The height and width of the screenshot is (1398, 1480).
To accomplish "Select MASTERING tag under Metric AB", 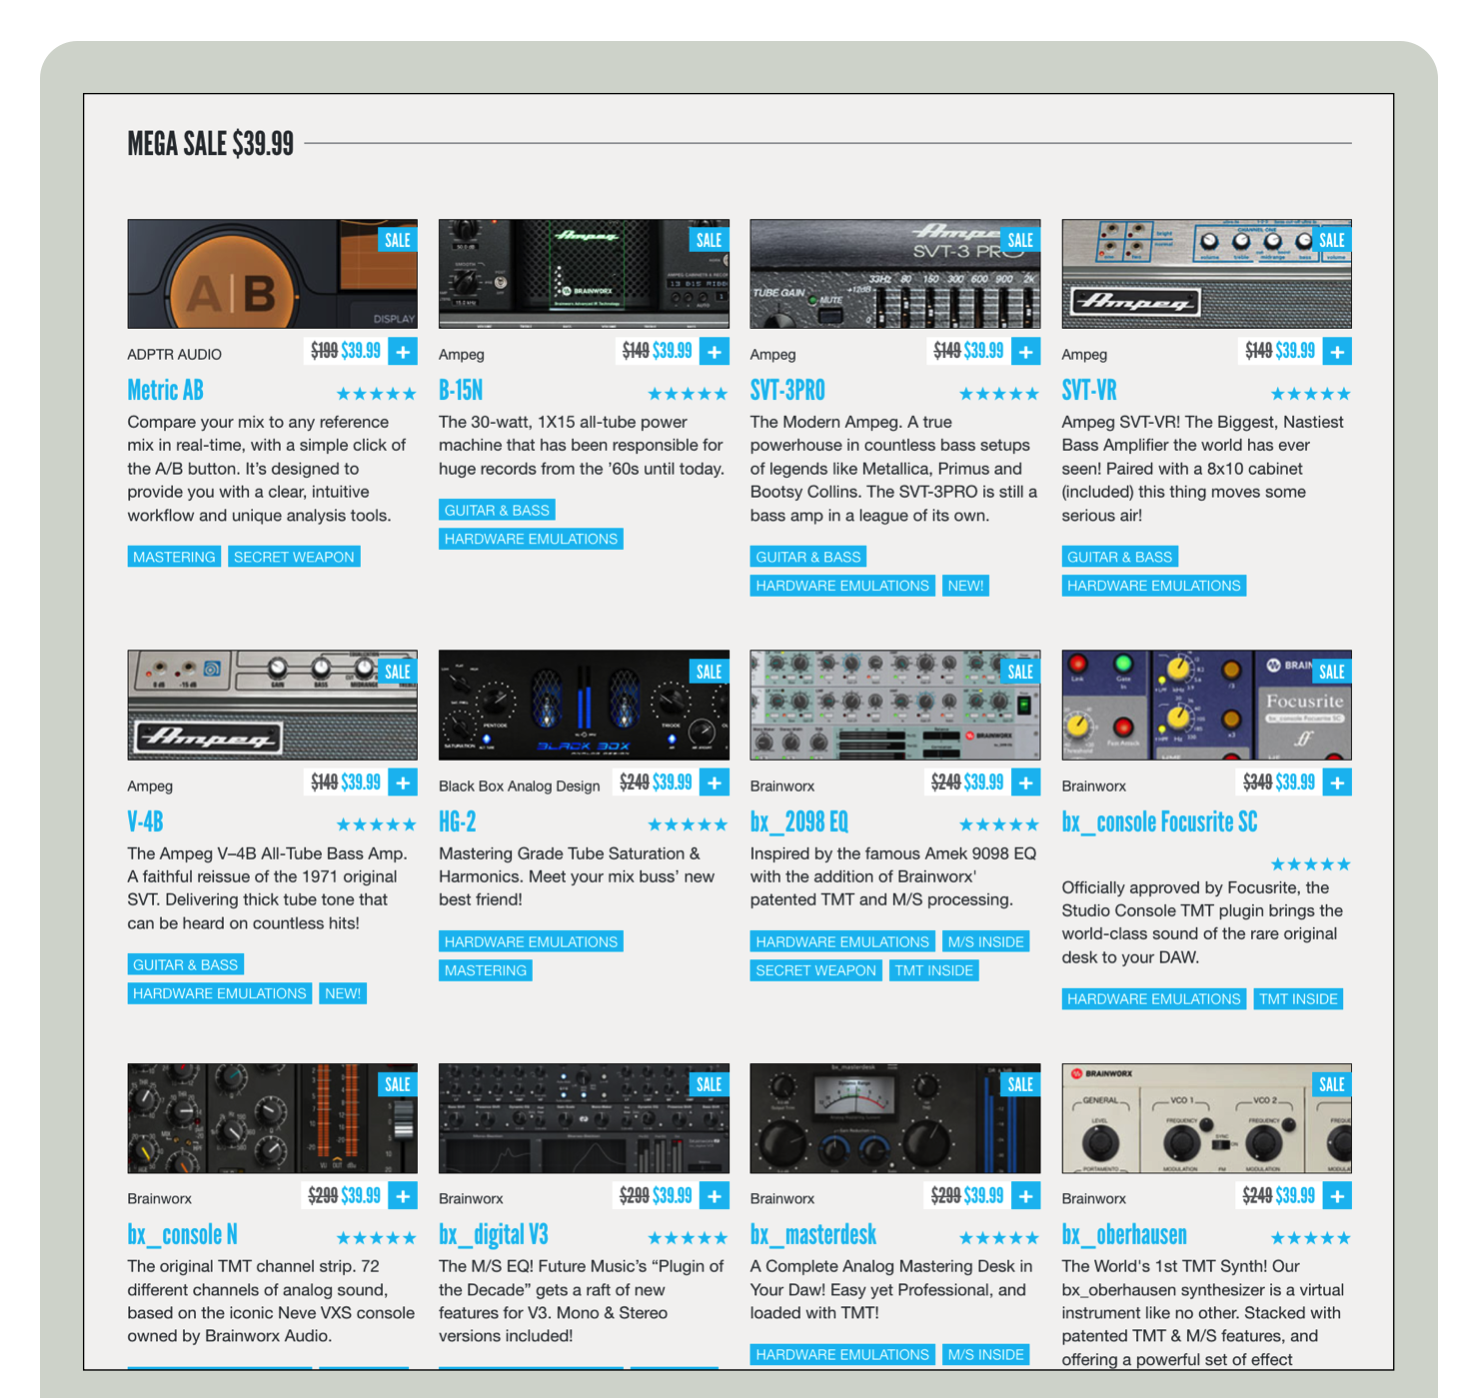I will point(174,557).
